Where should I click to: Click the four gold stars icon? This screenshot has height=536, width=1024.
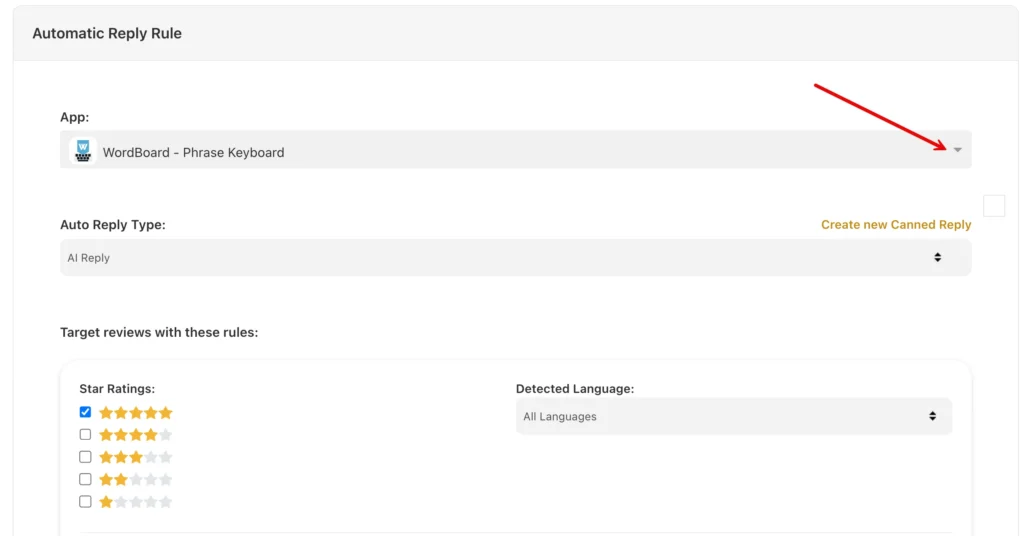tap(128, 435)
